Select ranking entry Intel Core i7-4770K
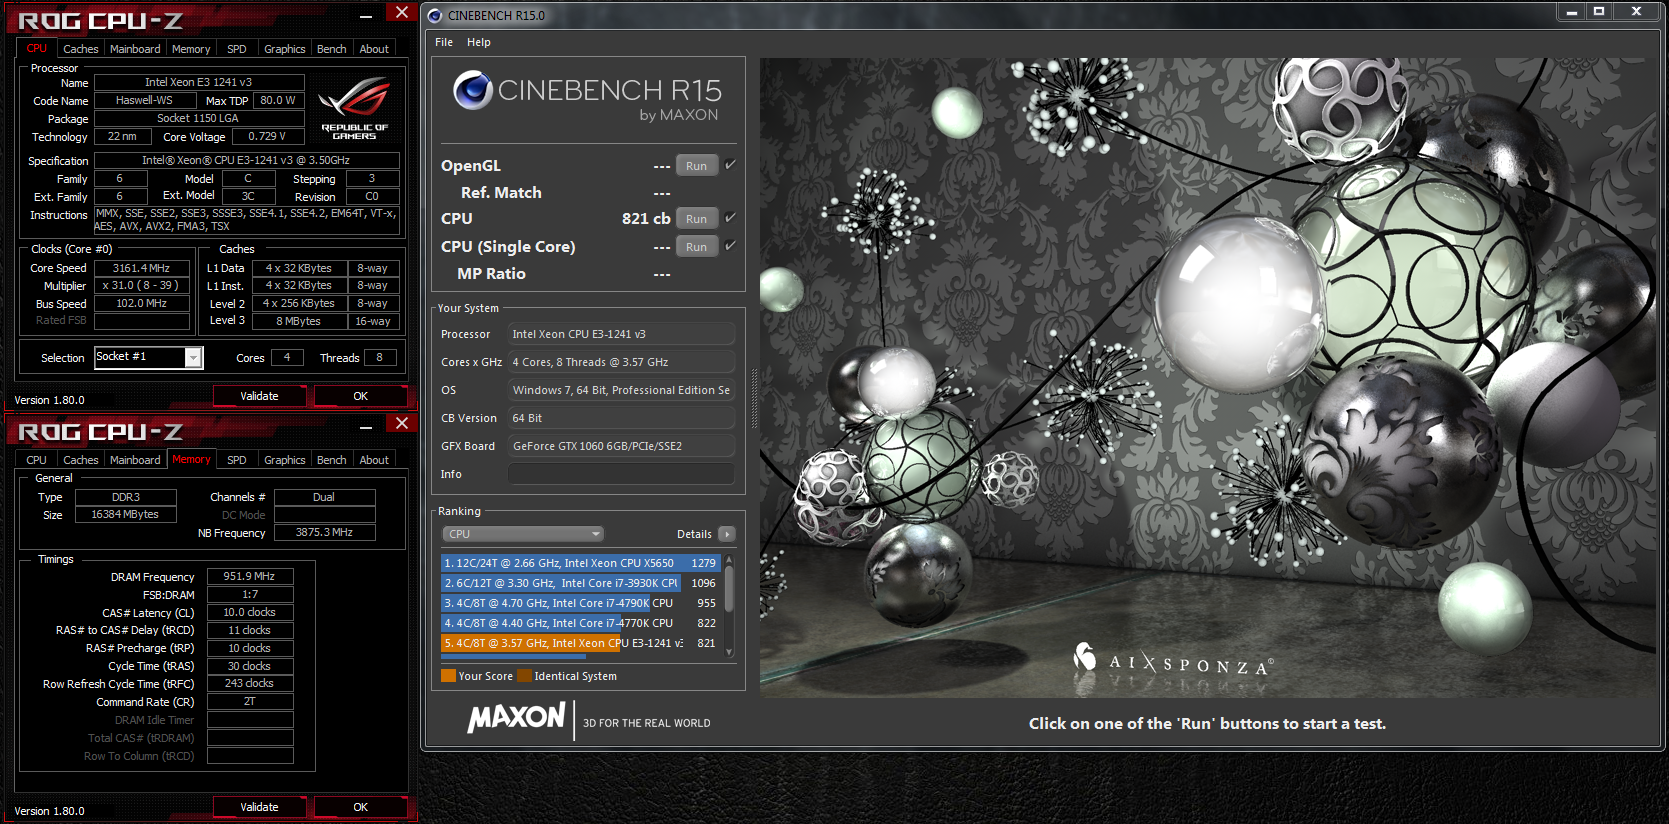The width and height of the screenshot is (1669, 824). tap(581, 623)
